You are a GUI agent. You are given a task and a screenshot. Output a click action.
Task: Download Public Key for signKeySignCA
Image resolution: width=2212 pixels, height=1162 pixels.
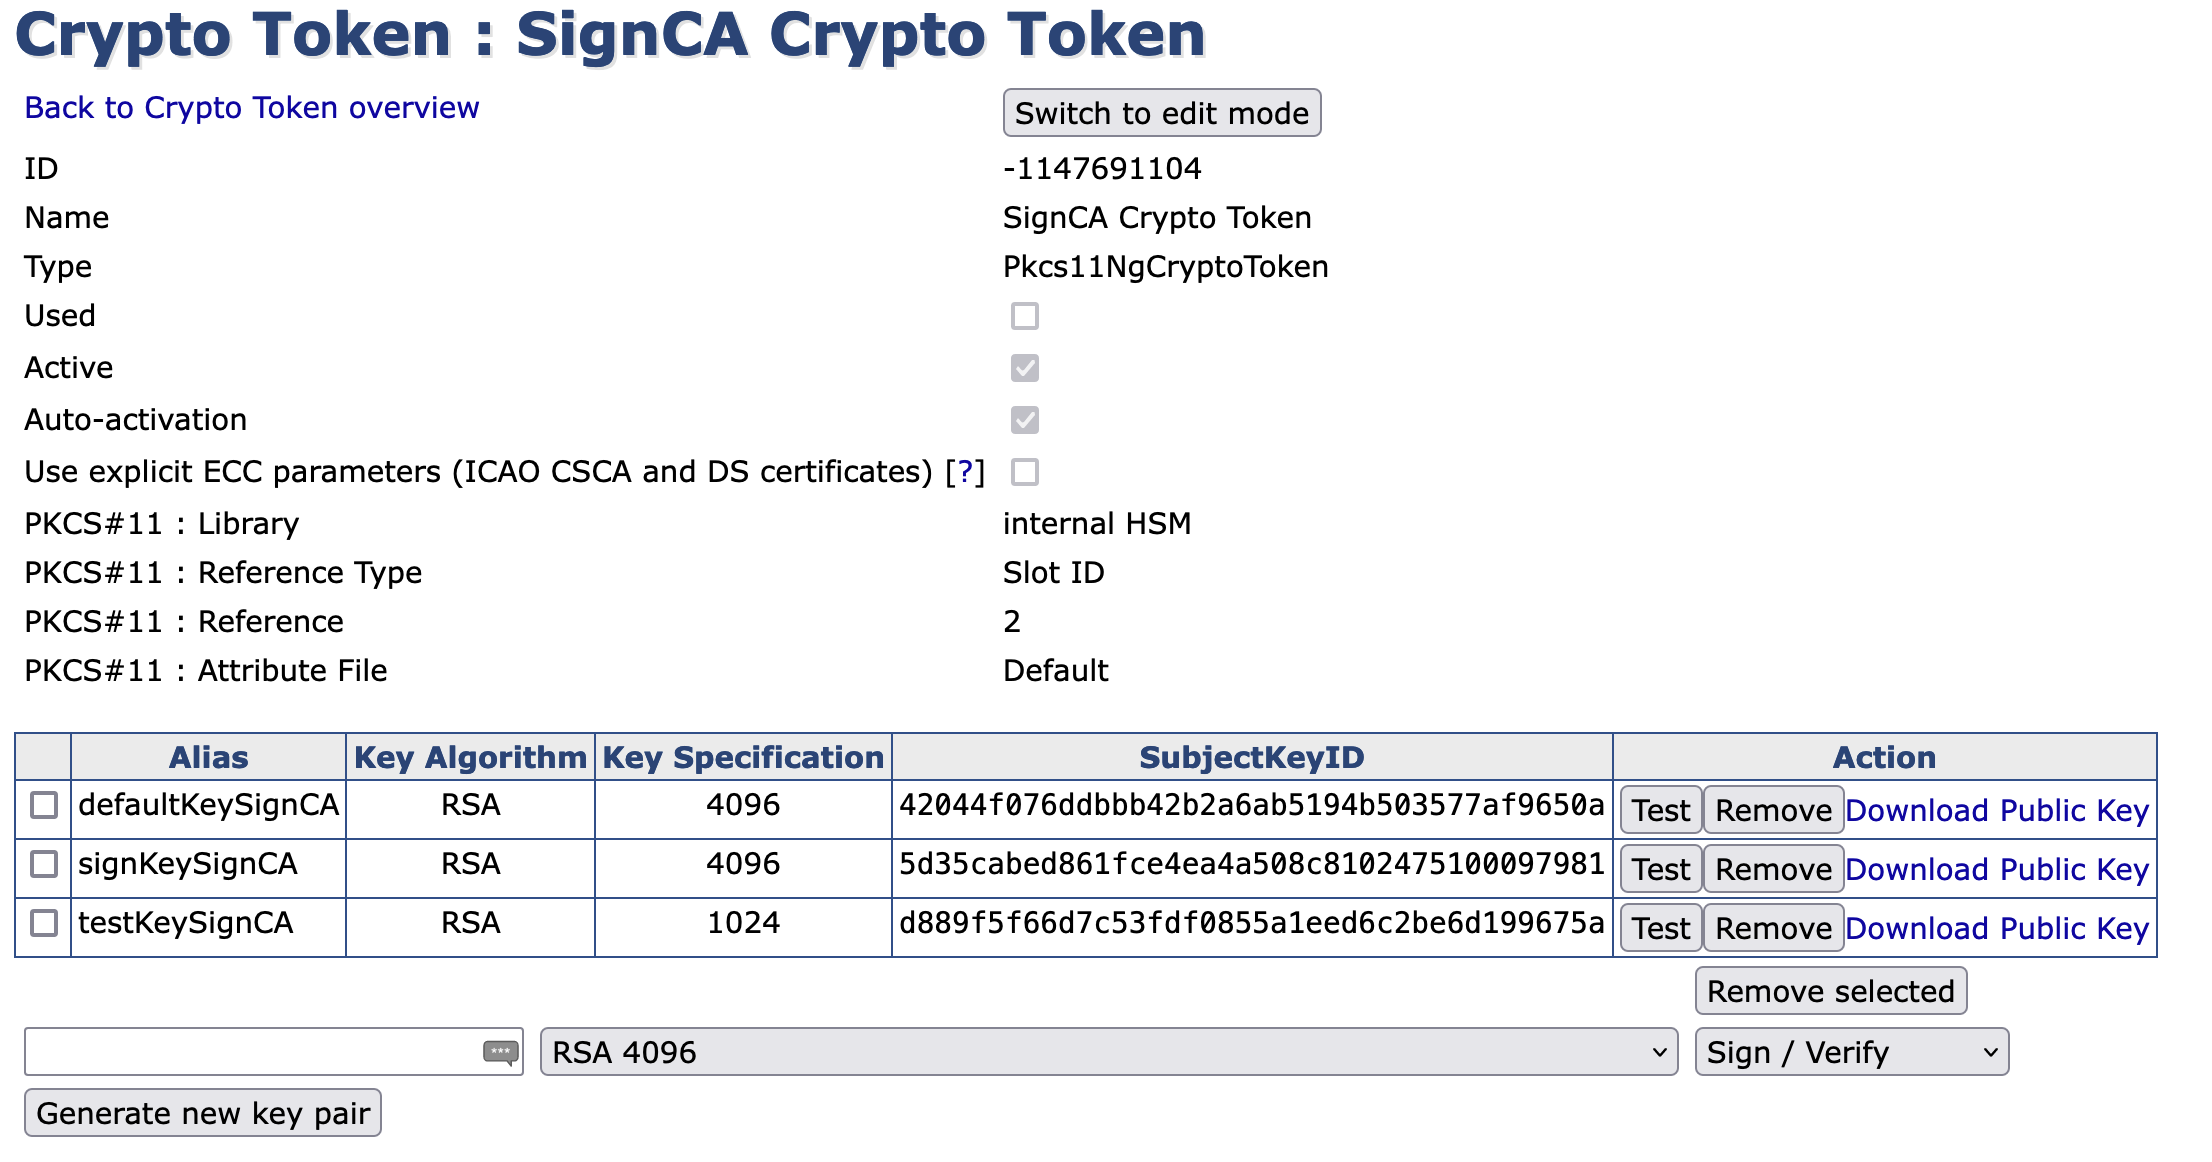coord(1996,869)
